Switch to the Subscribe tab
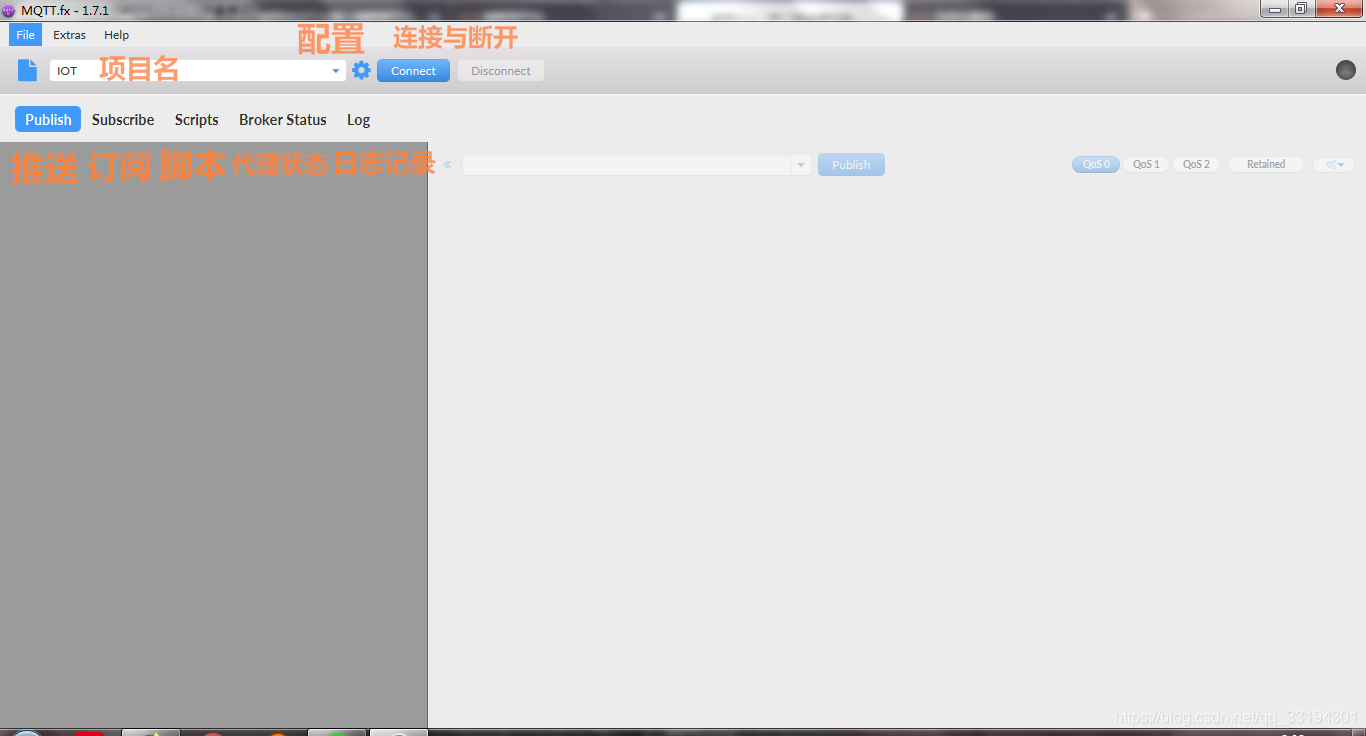This screenshot has width=1366, height=736. click(x=123, y=119)
